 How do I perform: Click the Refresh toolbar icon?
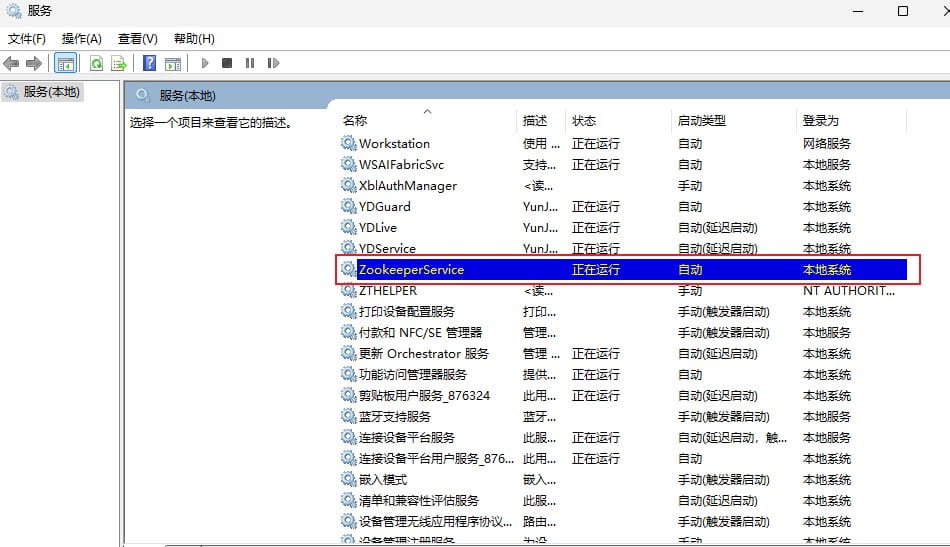pos(96,63)
